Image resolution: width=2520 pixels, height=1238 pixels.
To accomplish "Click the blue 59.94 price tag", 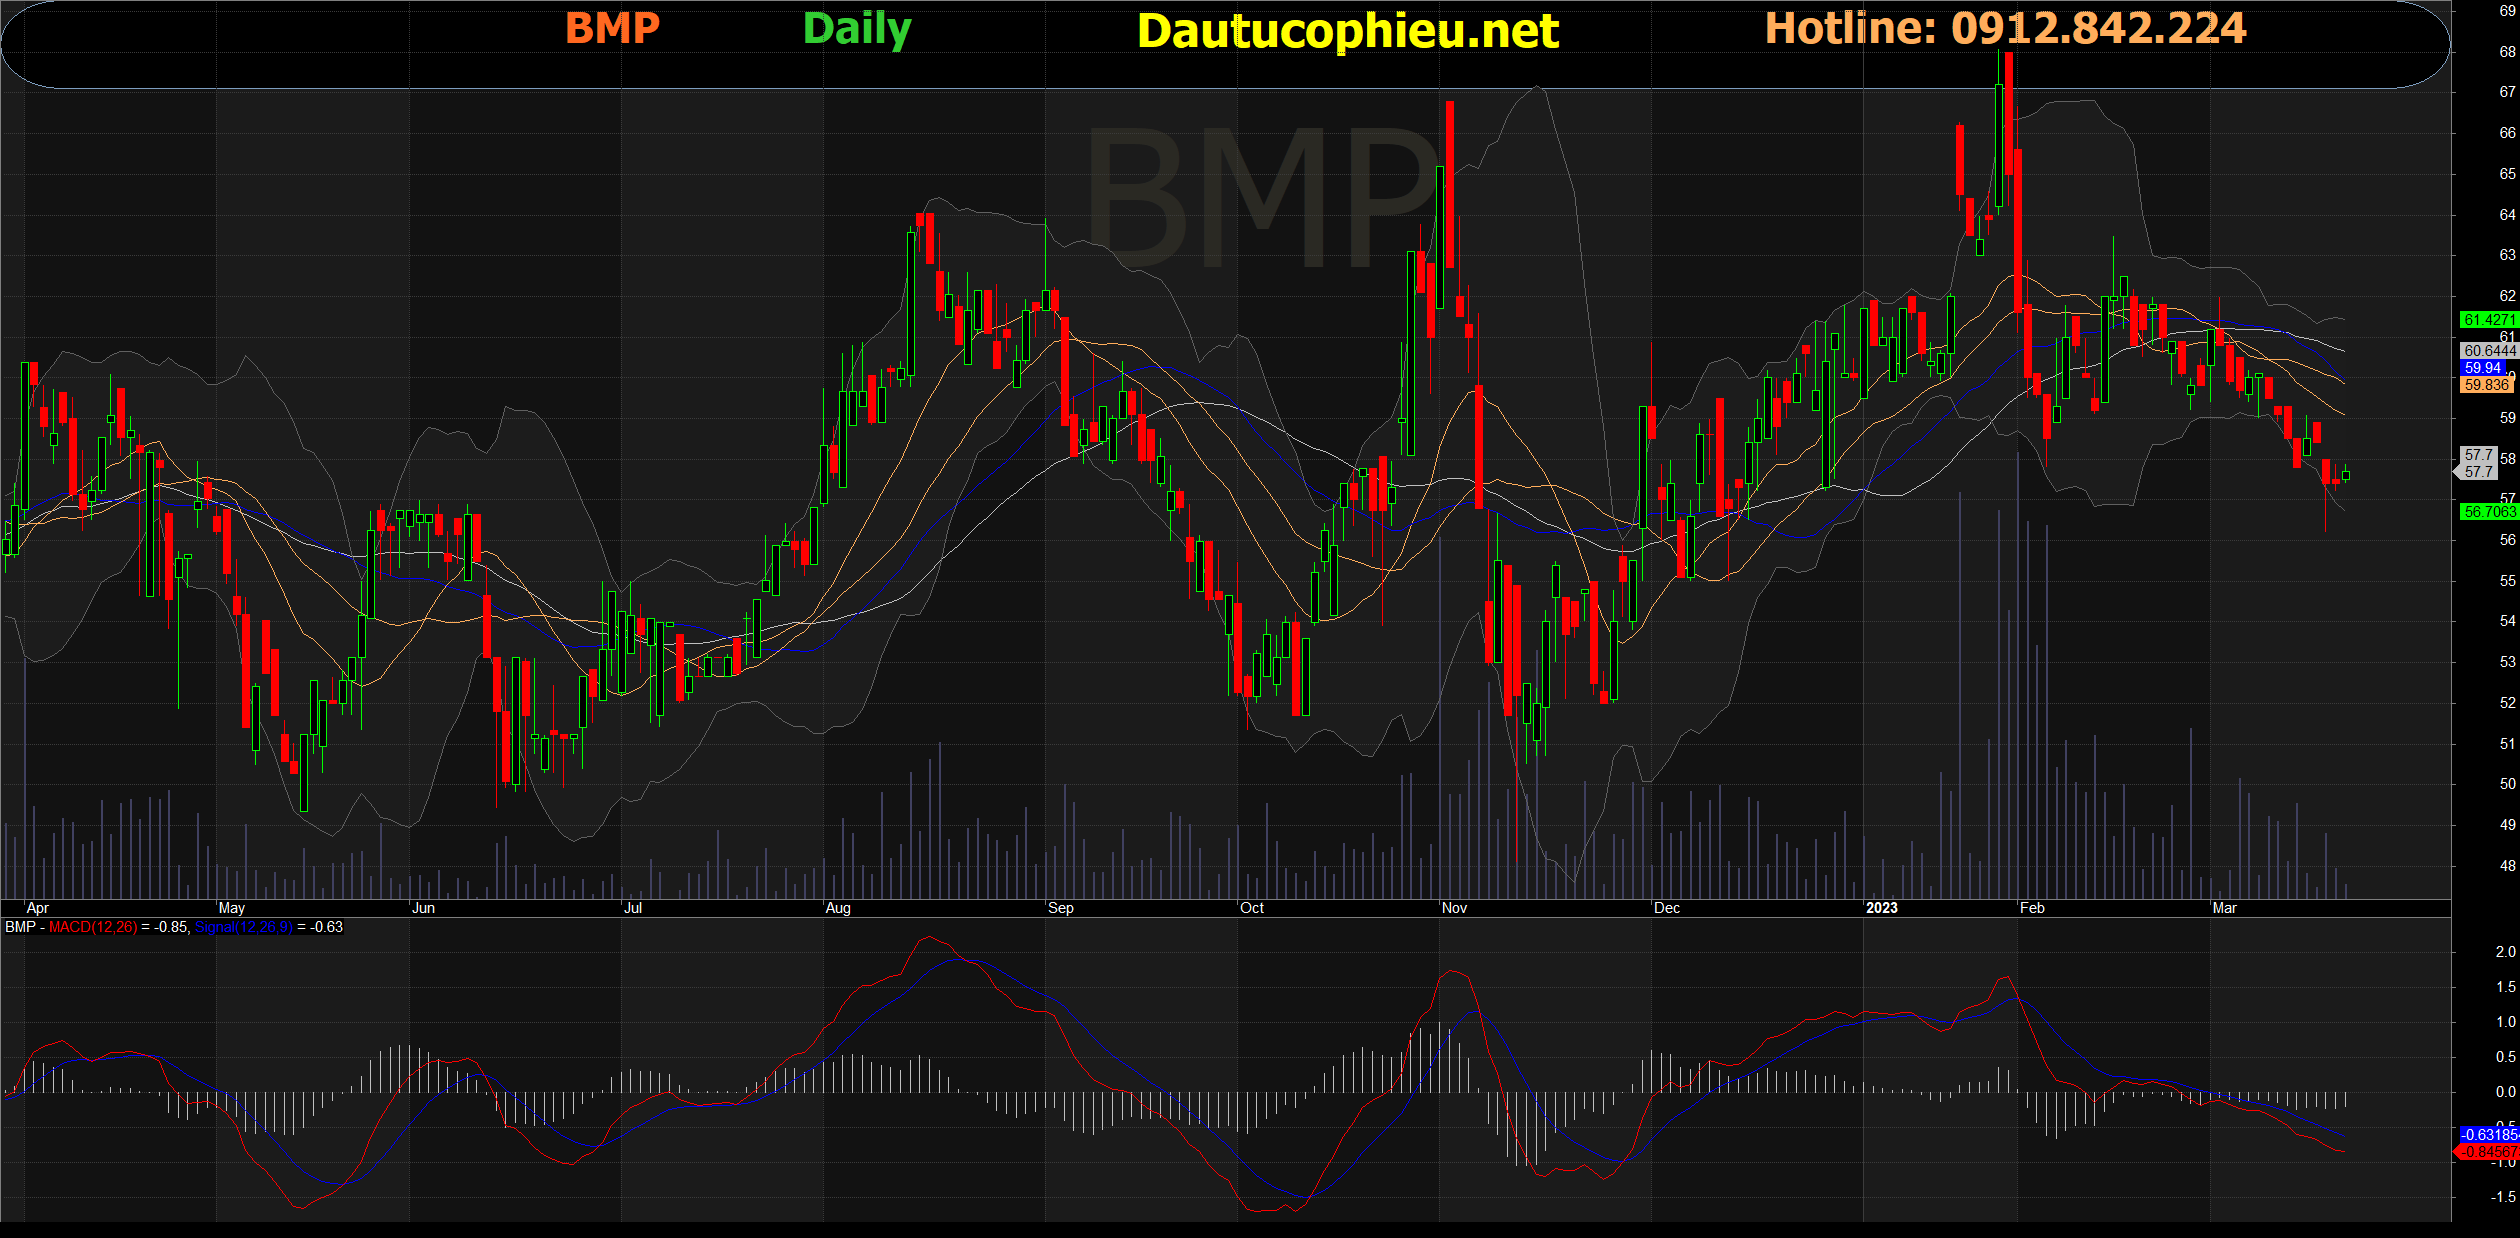I will [x=2485, y=368].
